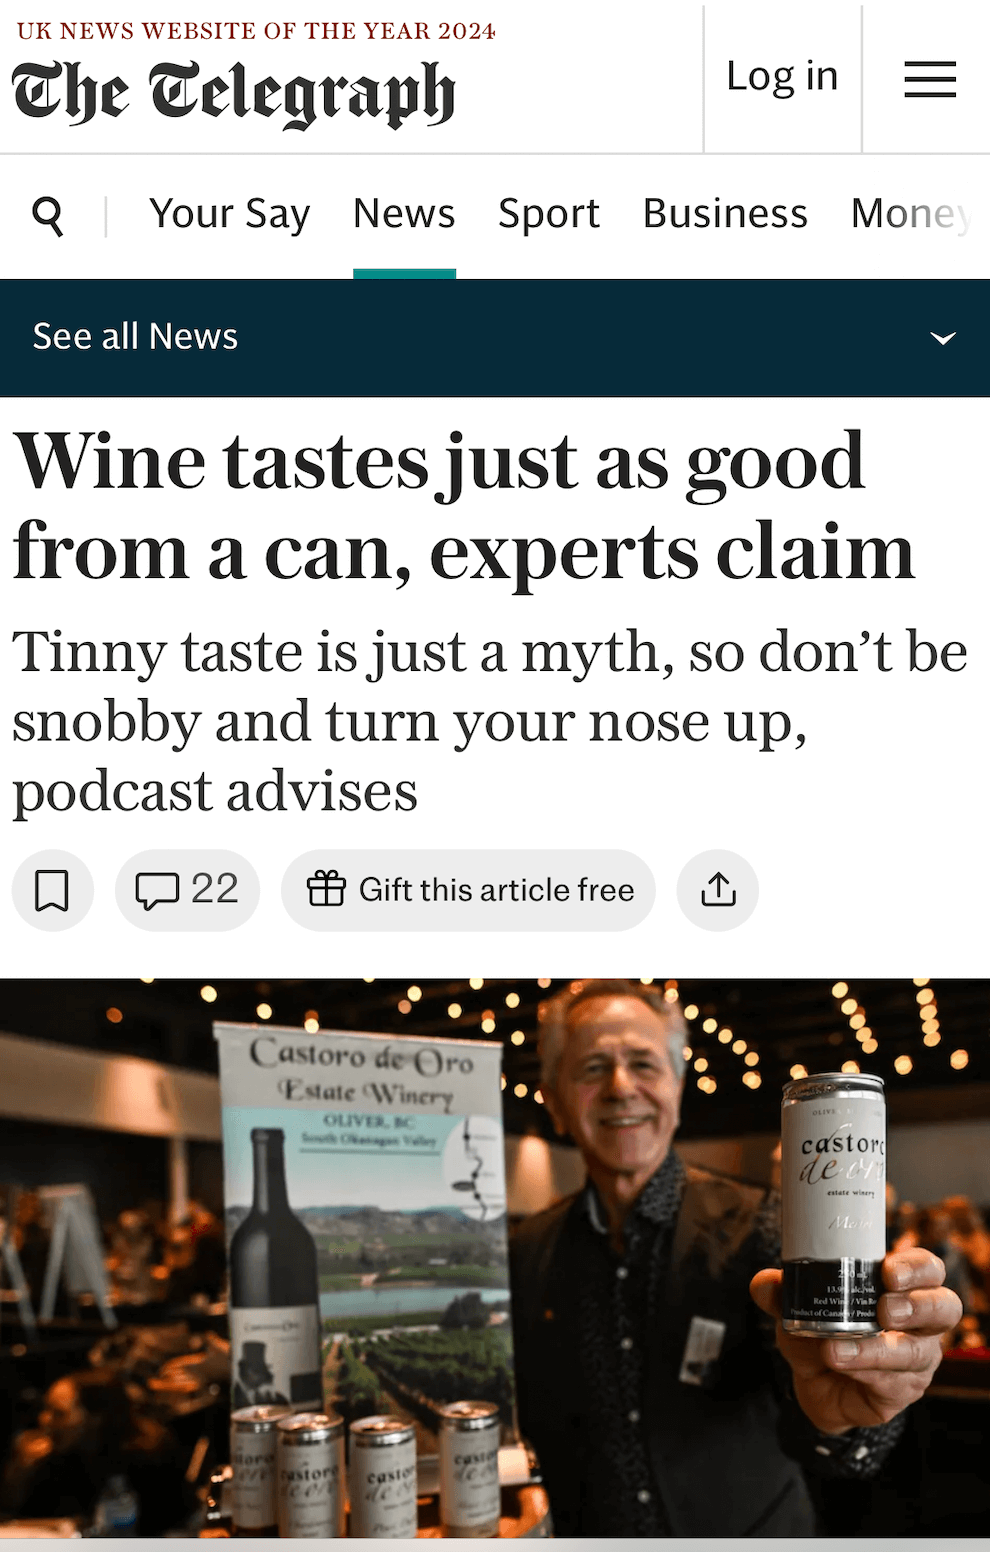Open the See all News bar
This screenshot has height=1552, width=990.
click(495, 338)
